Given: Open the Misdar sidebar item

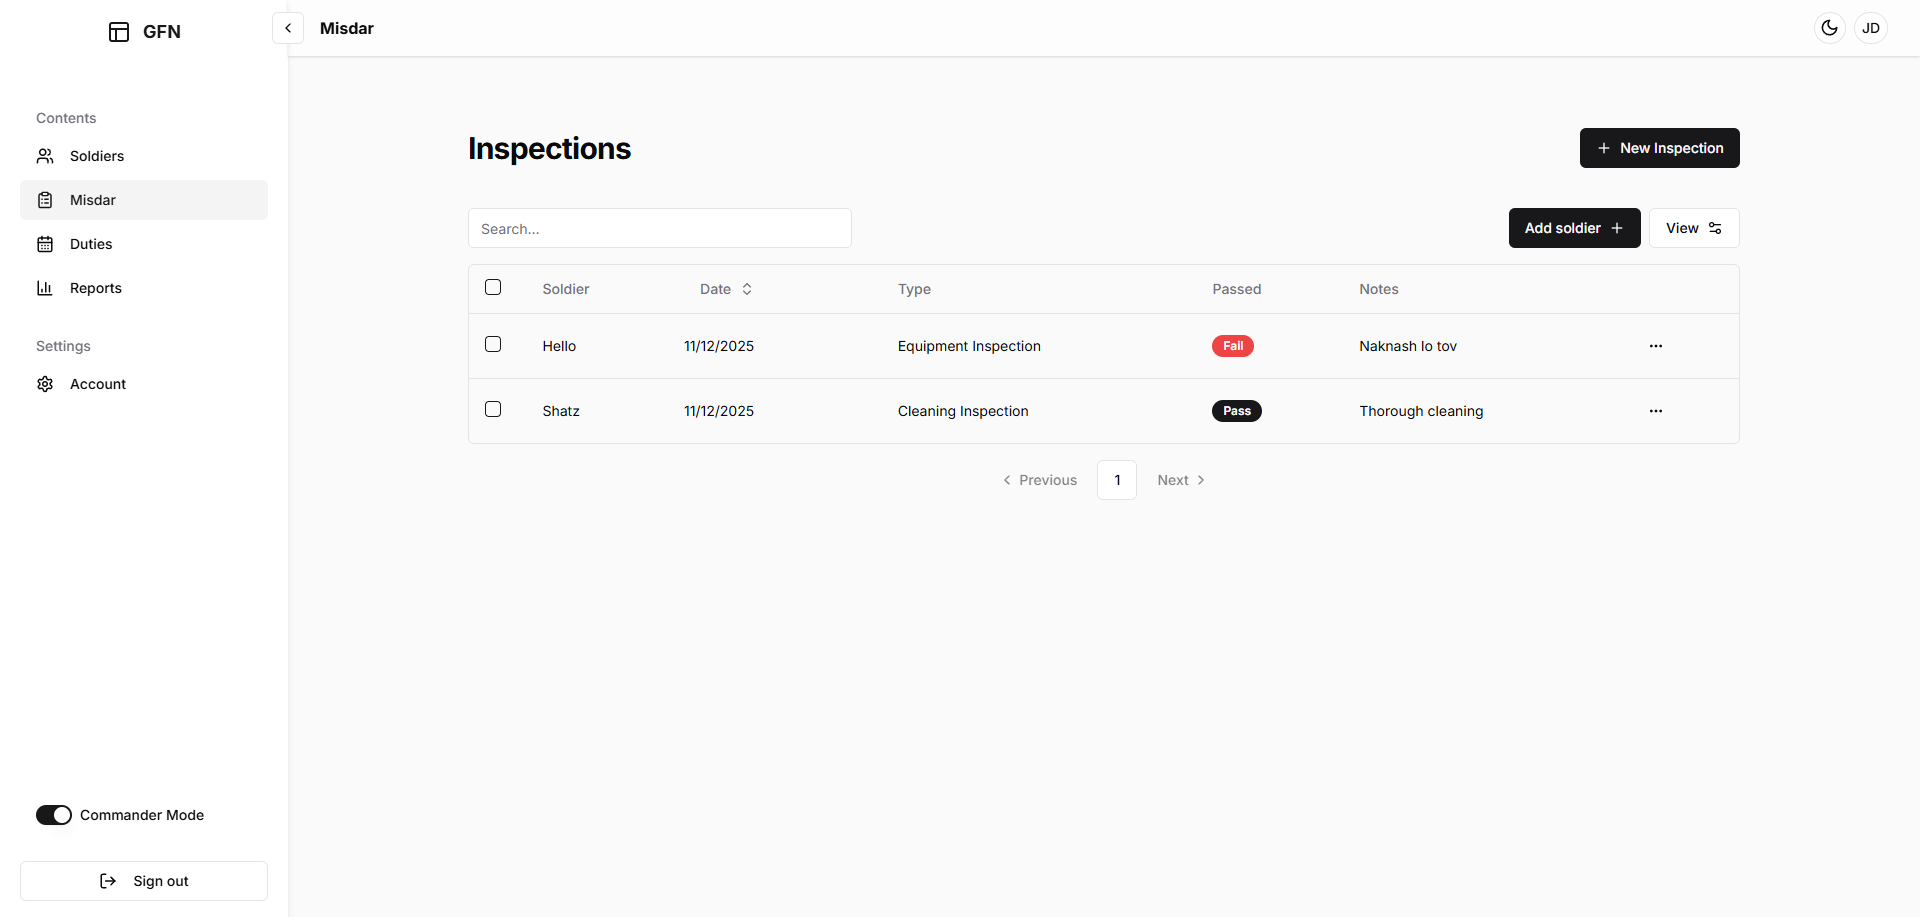Looking at the screenshot, I should [x=144, y=200].
